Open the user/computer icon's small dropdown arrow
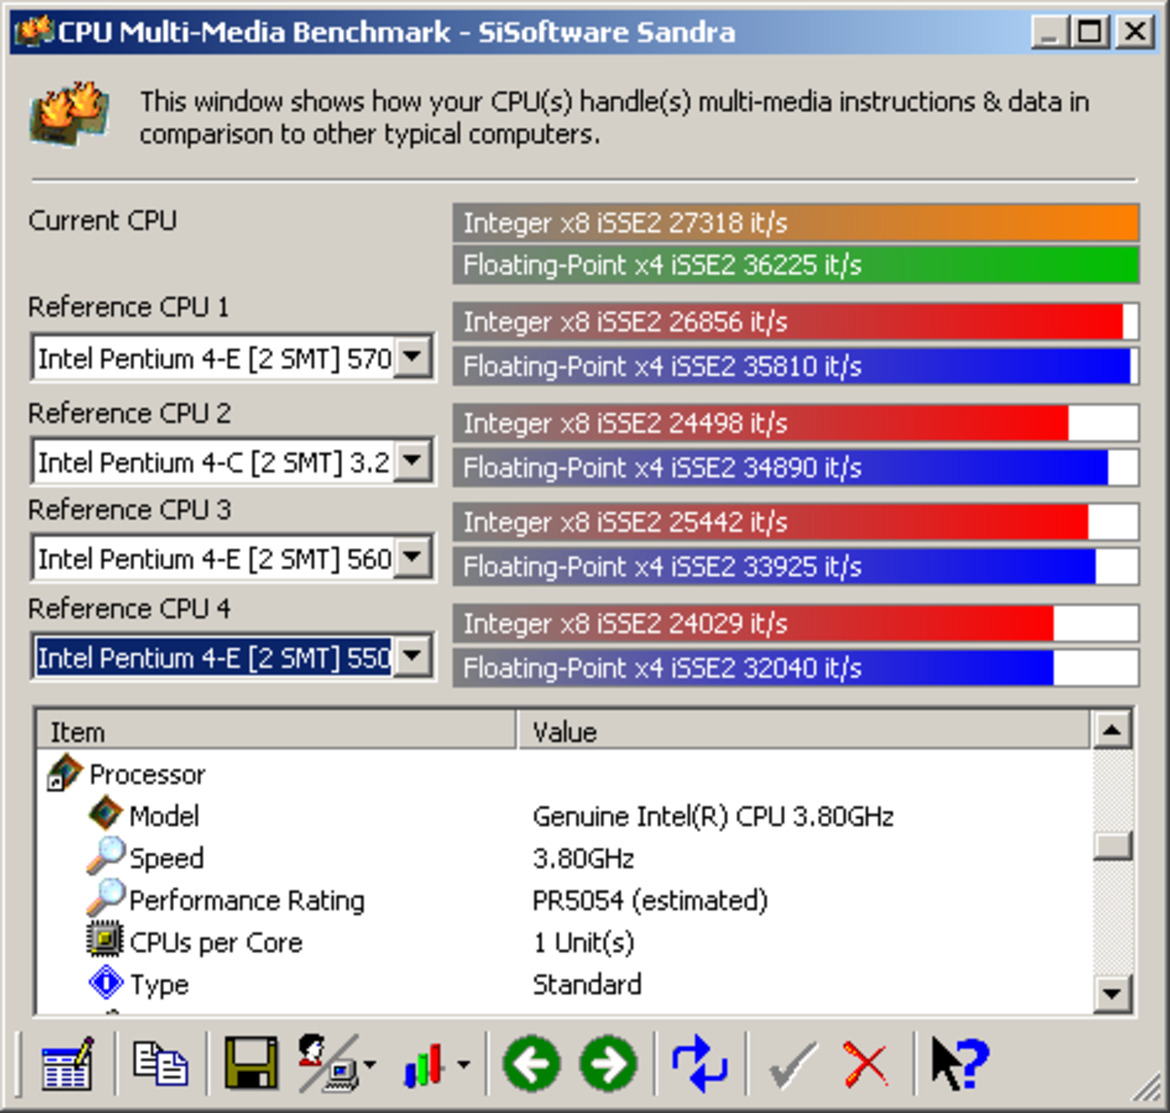This screenshot has width=1170, height=1113. point(371,1065)
